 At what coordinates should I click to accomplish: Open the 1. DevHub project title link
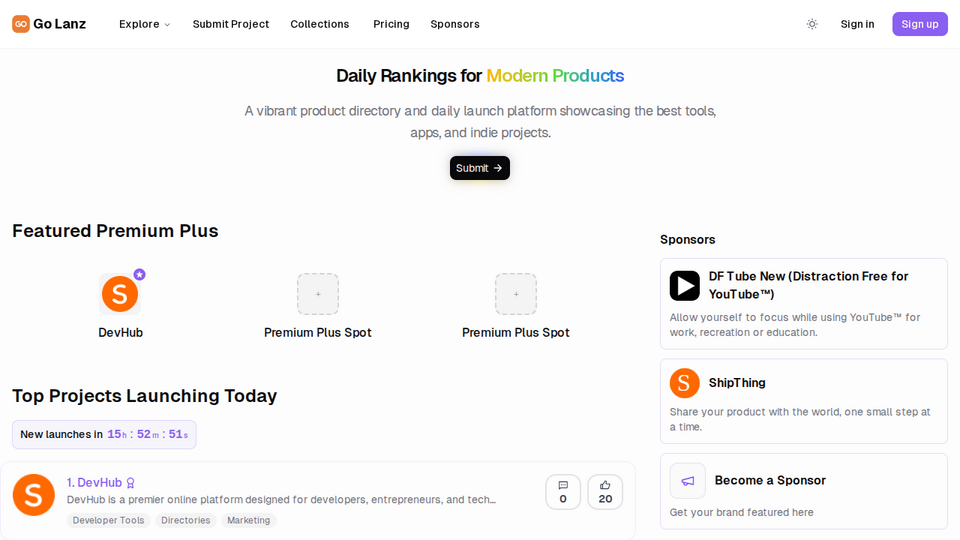[x=94, y=482]
